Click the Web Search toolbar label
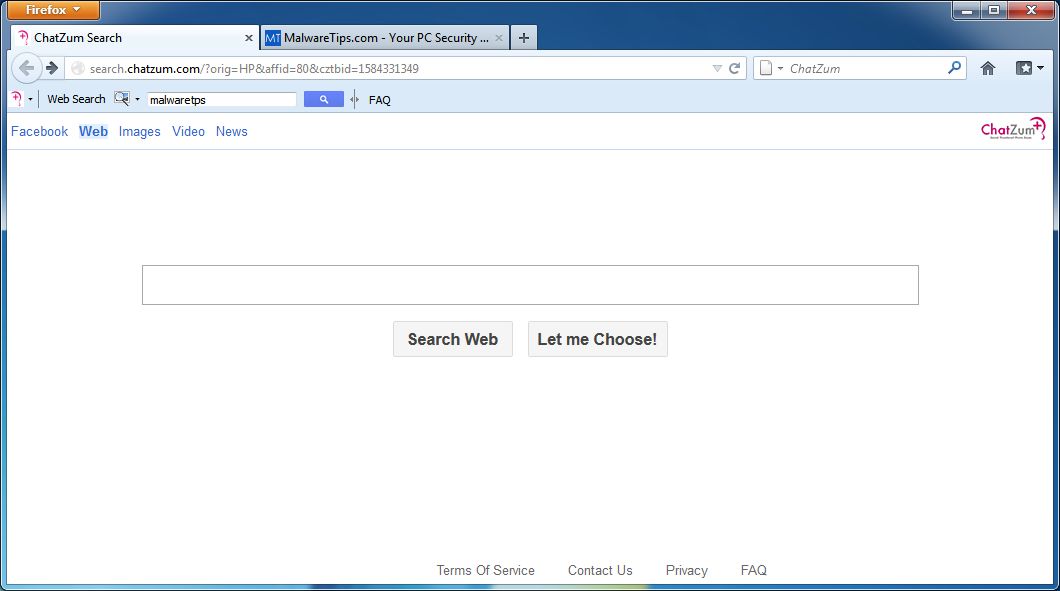This screenshot has height=591, width=1060. point(76,99)
